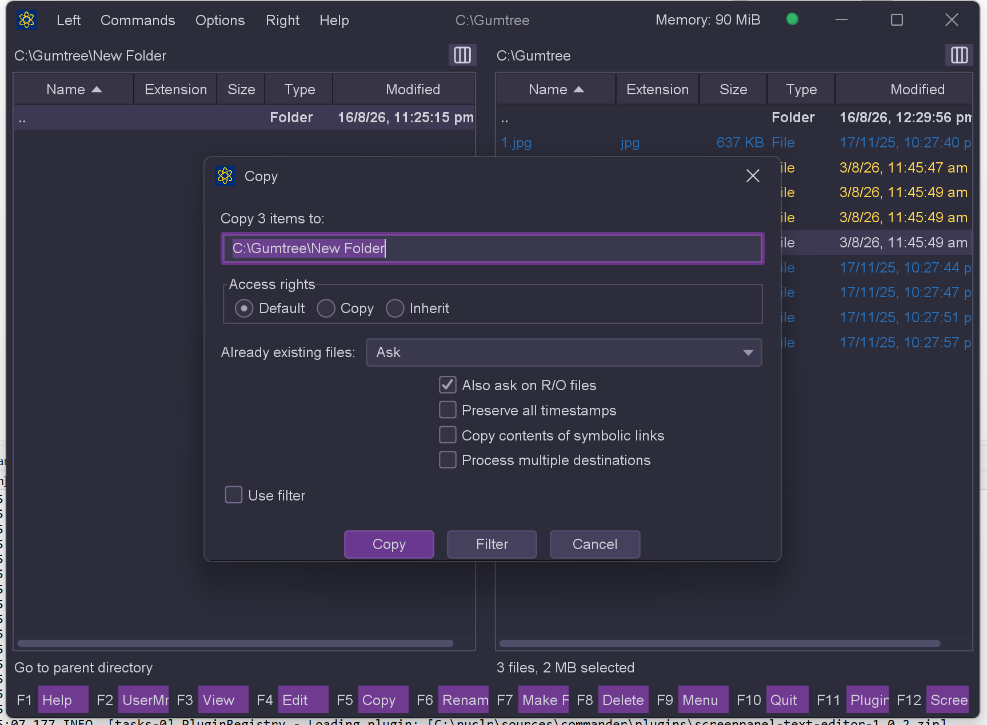Click F9 Menu function key button

(x=703, y=700)
